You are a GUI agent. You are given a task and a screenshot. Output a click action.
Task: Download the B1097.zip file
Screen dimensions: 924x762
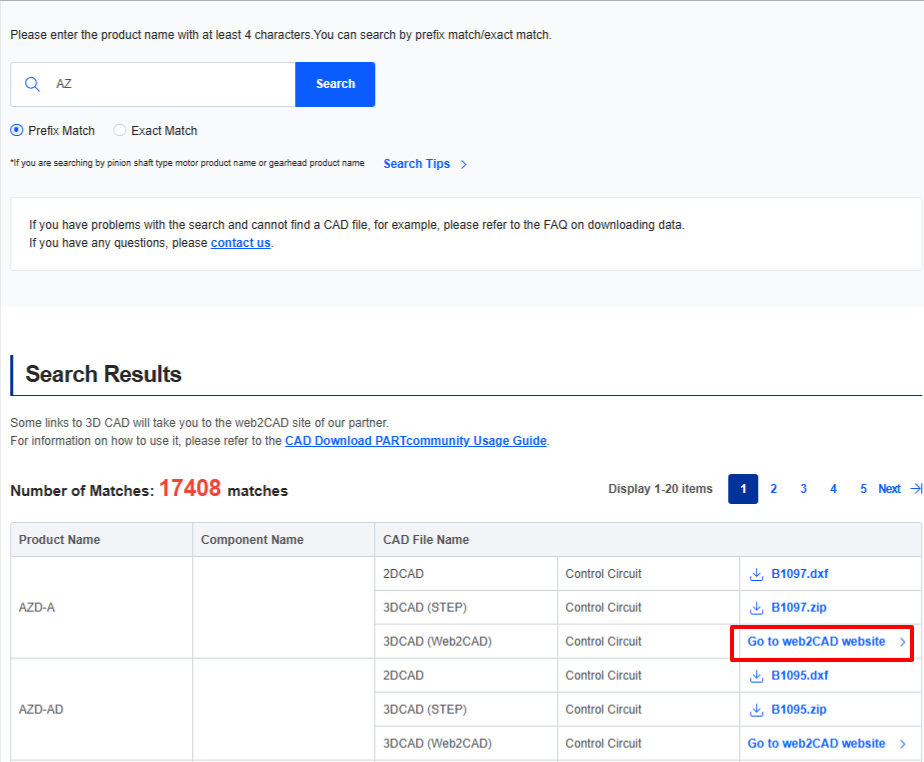[x=799, y=608]
